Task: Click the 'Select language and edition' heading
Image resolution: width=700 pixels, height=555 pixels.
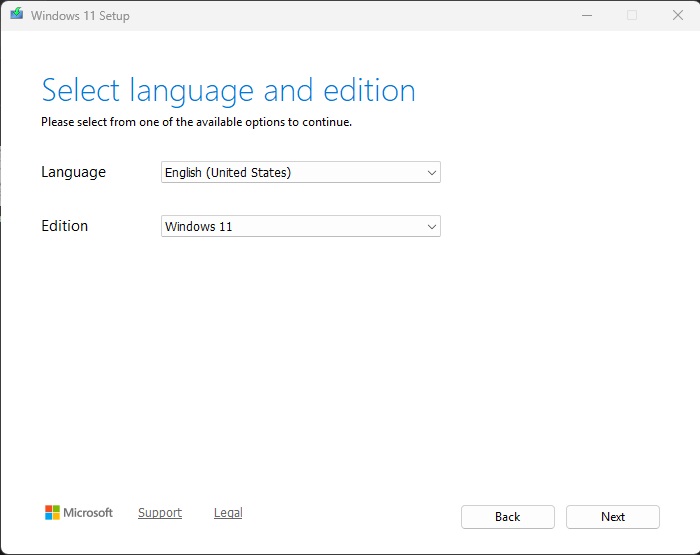Action: [x=228, y=92]
